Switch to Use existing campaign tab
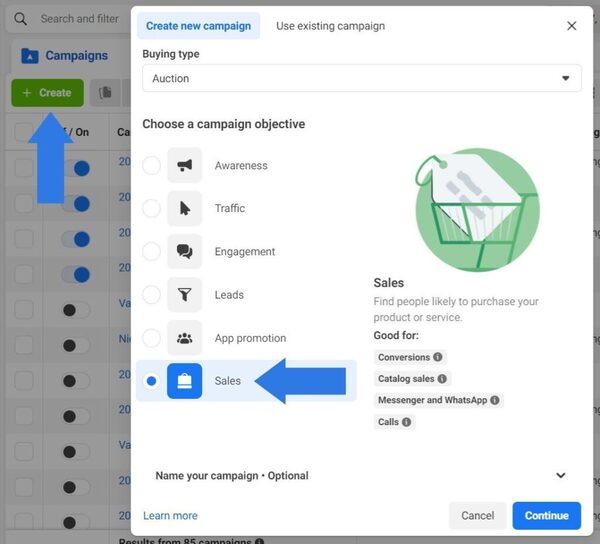Viewport: 600px width, 544px height. (330, 26)
